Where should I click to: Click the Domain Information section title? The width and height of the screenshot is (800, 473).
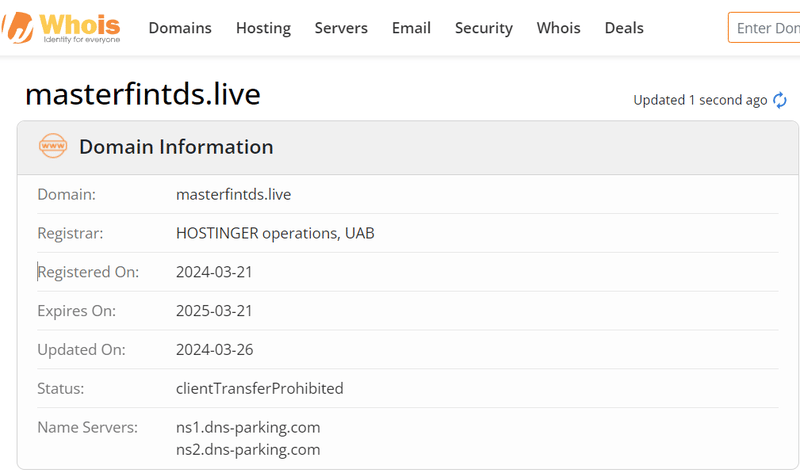[176, 146]
